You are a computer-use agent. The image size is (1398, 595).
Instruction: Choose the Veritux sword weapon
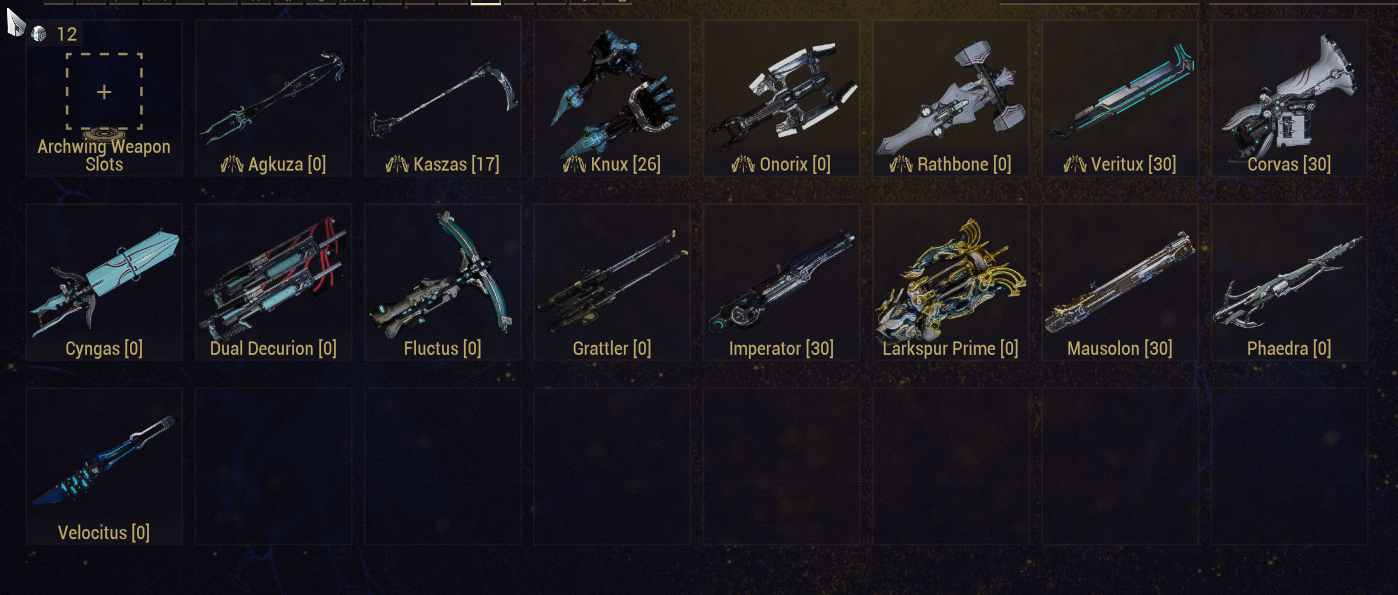coord(1120,98)
